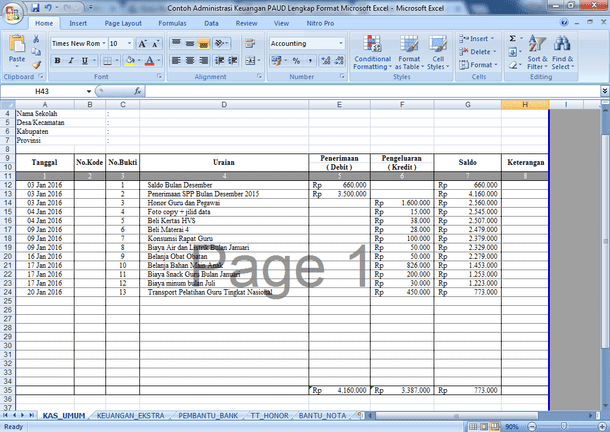The height and width of the screenshot is (432, 610).
Task: Apply percent style to the cell
Action: [x=296, y=61]
